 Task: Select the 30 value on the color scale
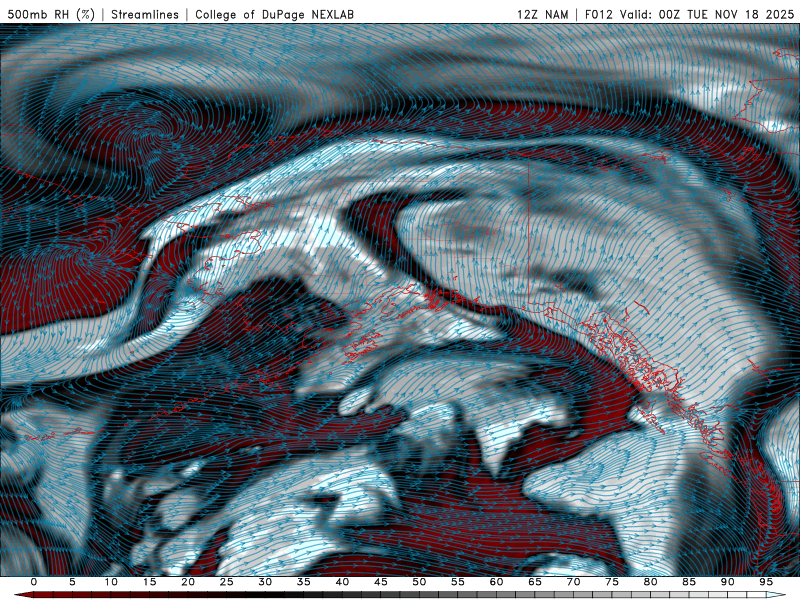(x=265, y=582)
